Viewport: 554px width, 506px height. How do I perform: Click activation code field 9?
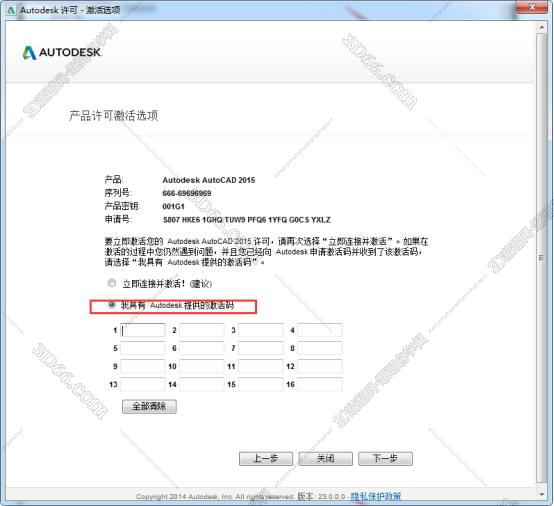143,366
